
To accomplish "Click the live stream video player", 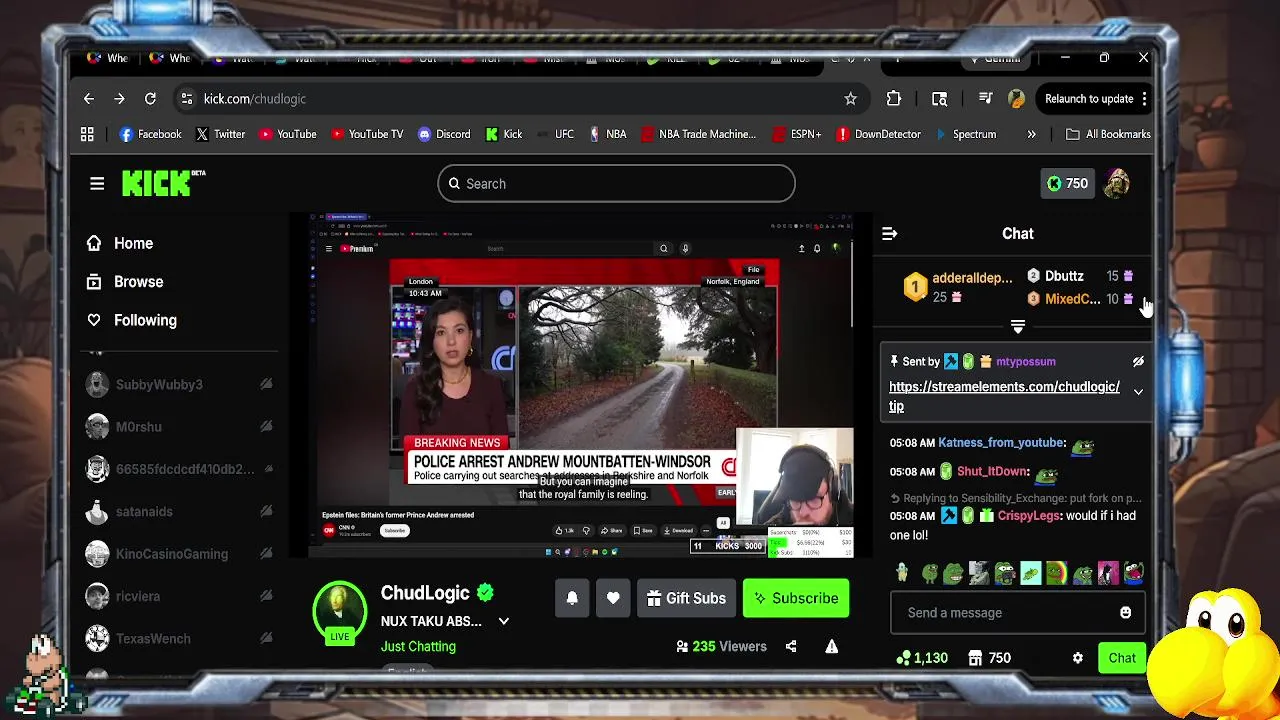I will click(582, 385).
